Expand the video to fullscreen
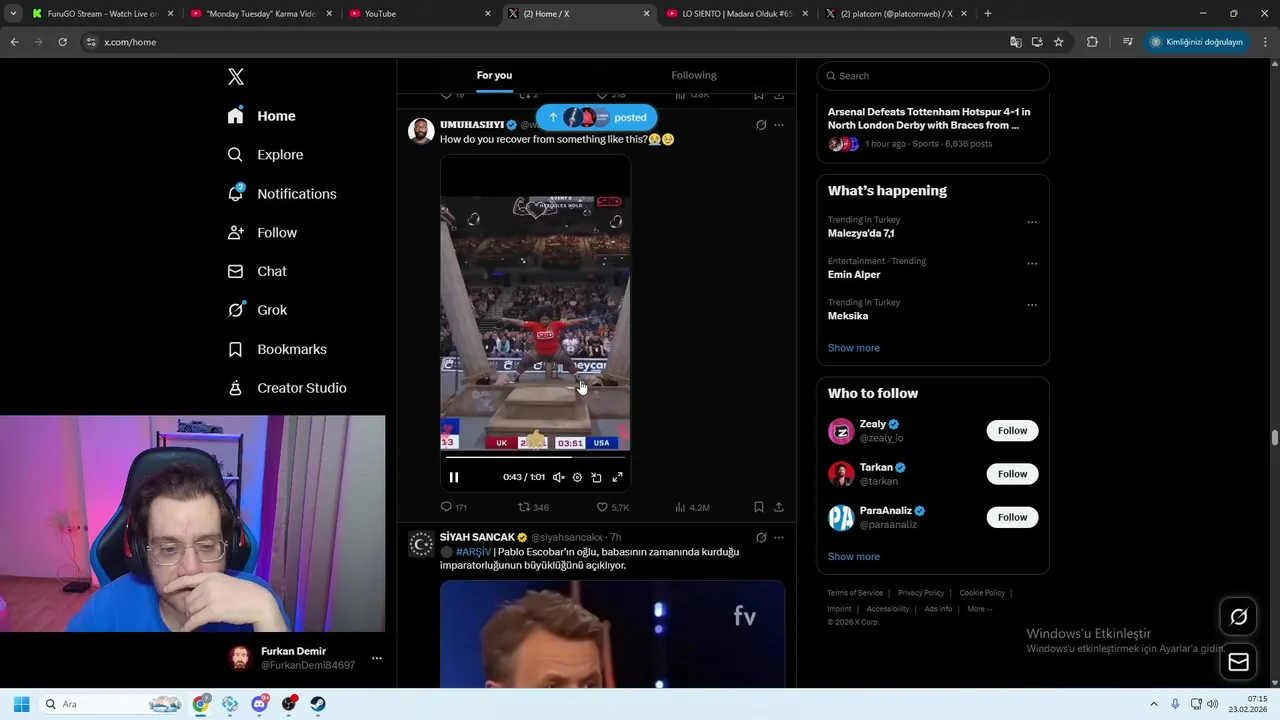1280x720 pixels. point(617,477)
